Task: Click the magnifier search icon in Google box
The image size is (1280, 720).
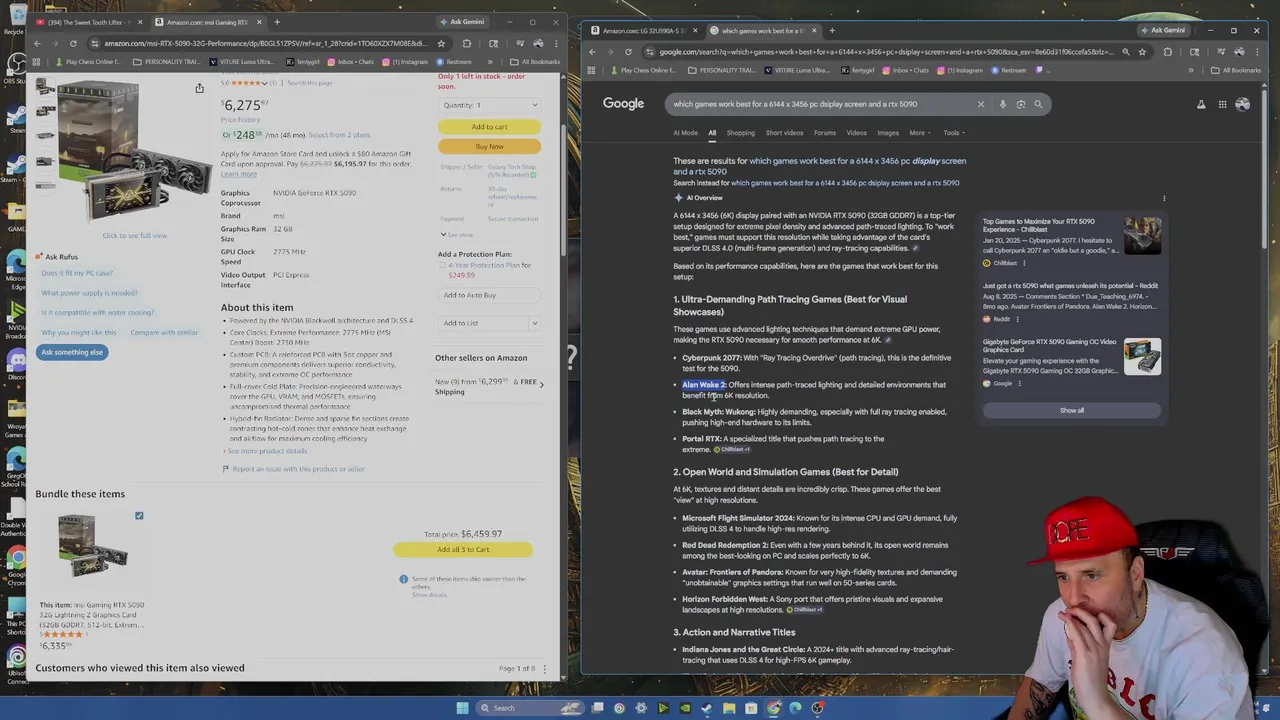Action: 1038,104
